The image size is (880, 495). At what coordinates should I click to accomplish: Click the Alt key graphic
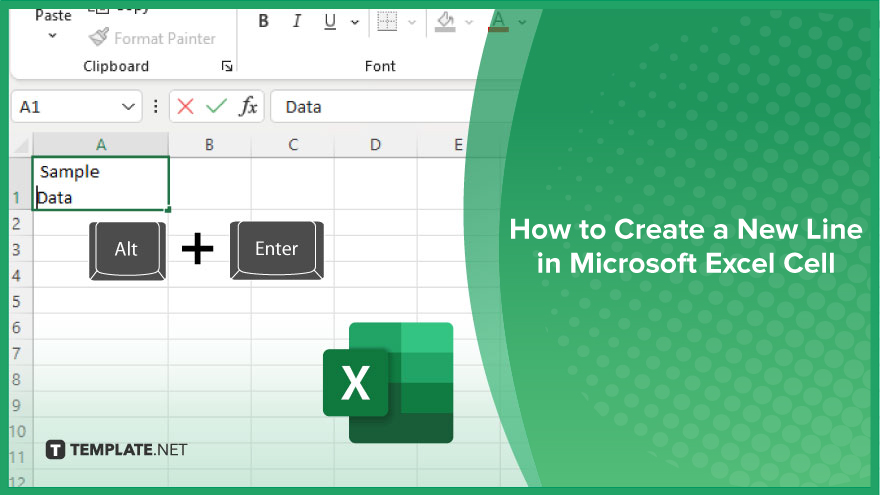point(127,250)
